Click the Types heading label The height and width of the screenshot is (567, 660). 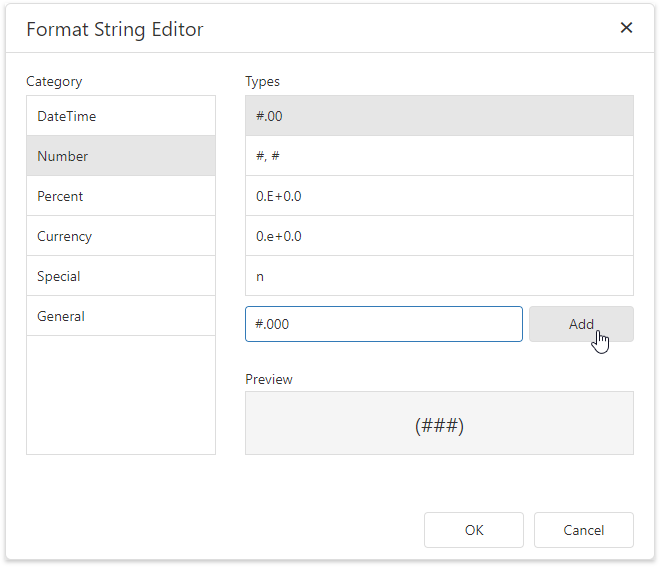point(263,82)
